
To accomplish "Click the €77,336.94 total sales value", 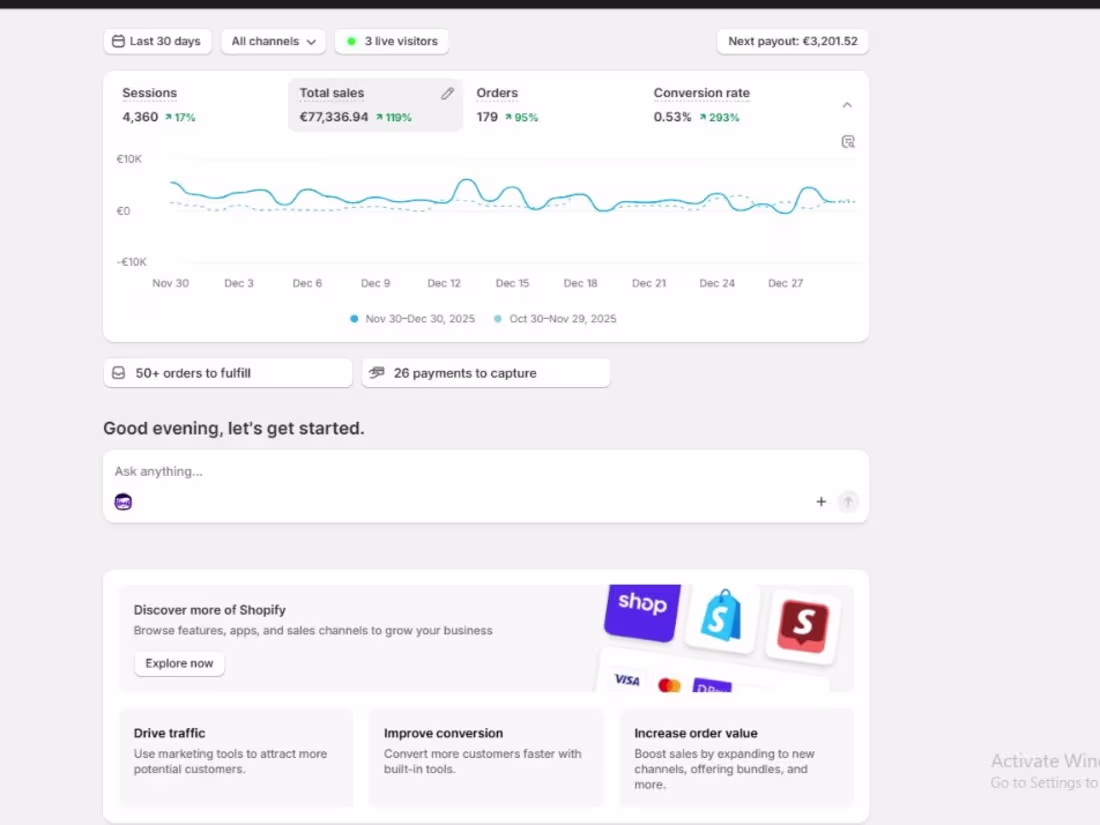I will pyautogui.click(x=334, y=117).
